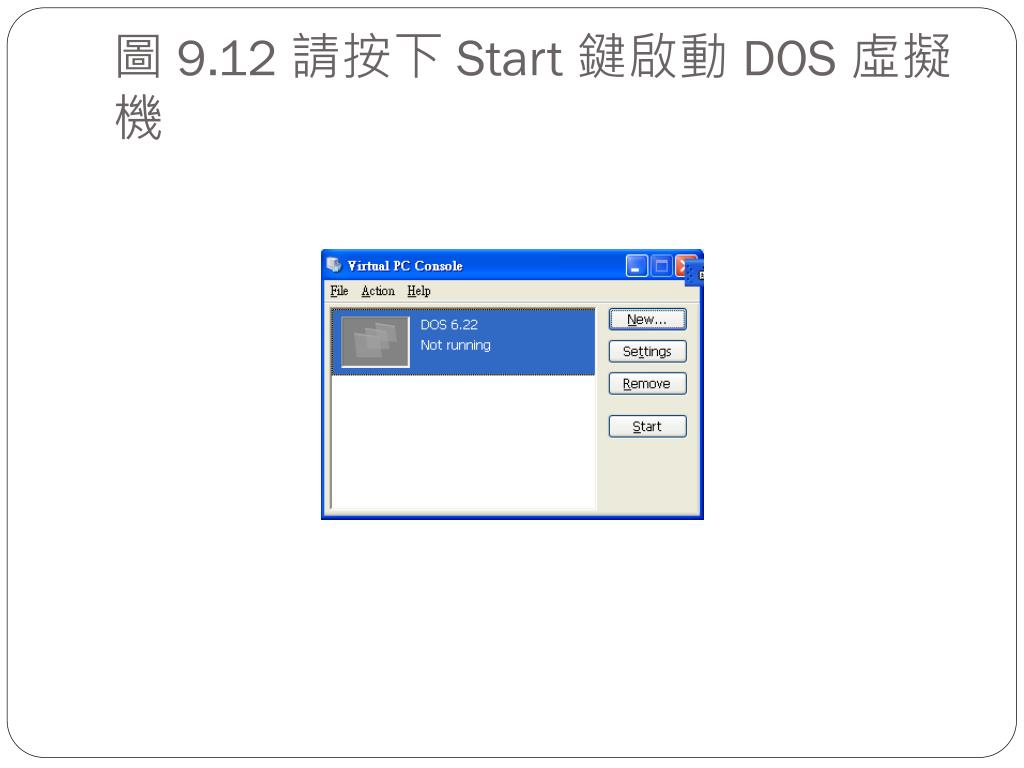Select the DOS 6.22 virtual machine thumbnail
The image size is (1024, 768).
coord(376,342)
